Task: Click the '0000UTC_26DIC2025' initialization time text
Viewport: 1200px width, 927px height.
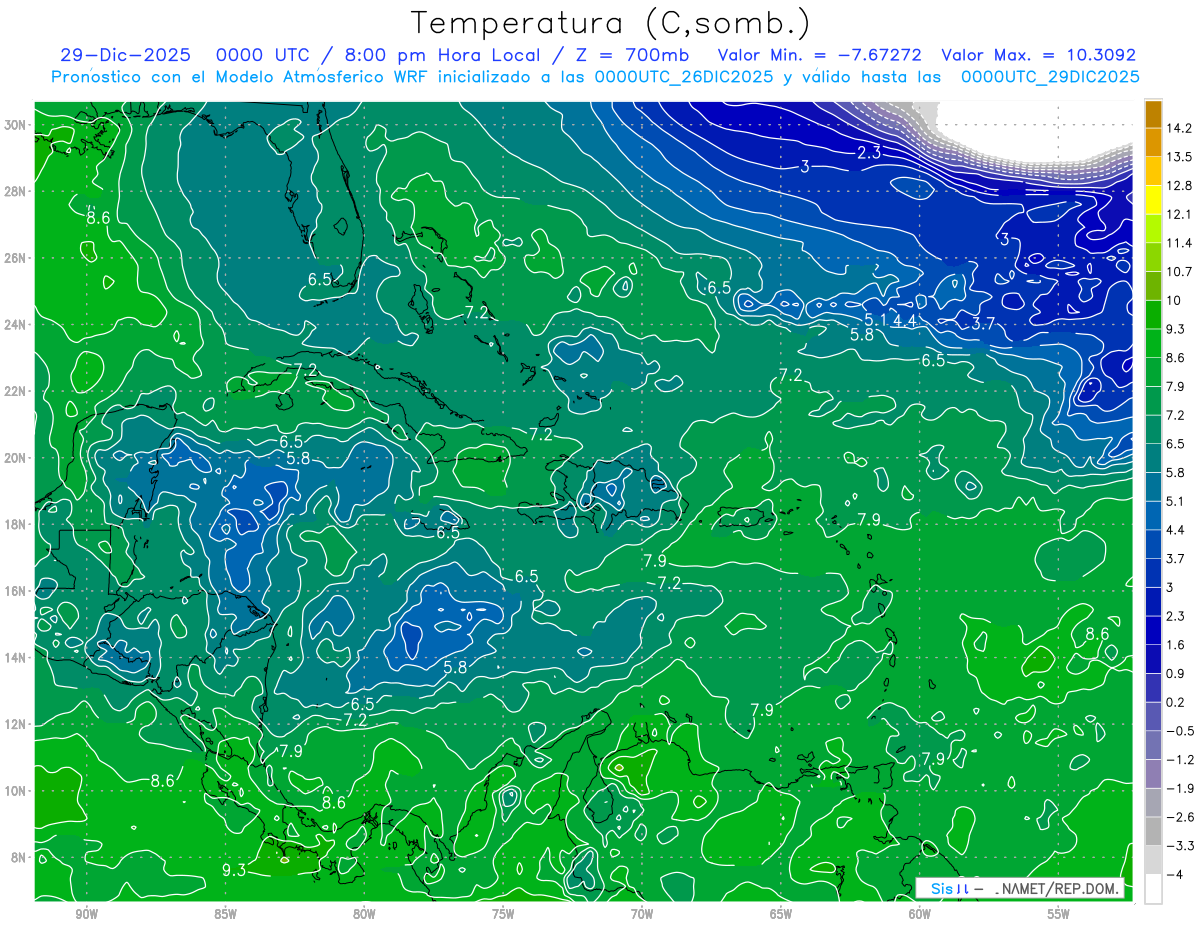Action: pyautogui.click(x=683, y=77)
